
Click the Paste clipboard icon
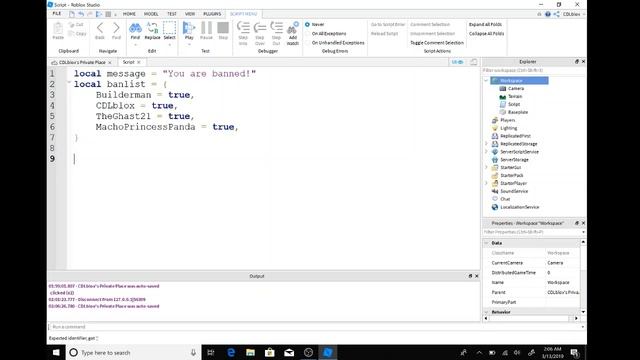58,31
